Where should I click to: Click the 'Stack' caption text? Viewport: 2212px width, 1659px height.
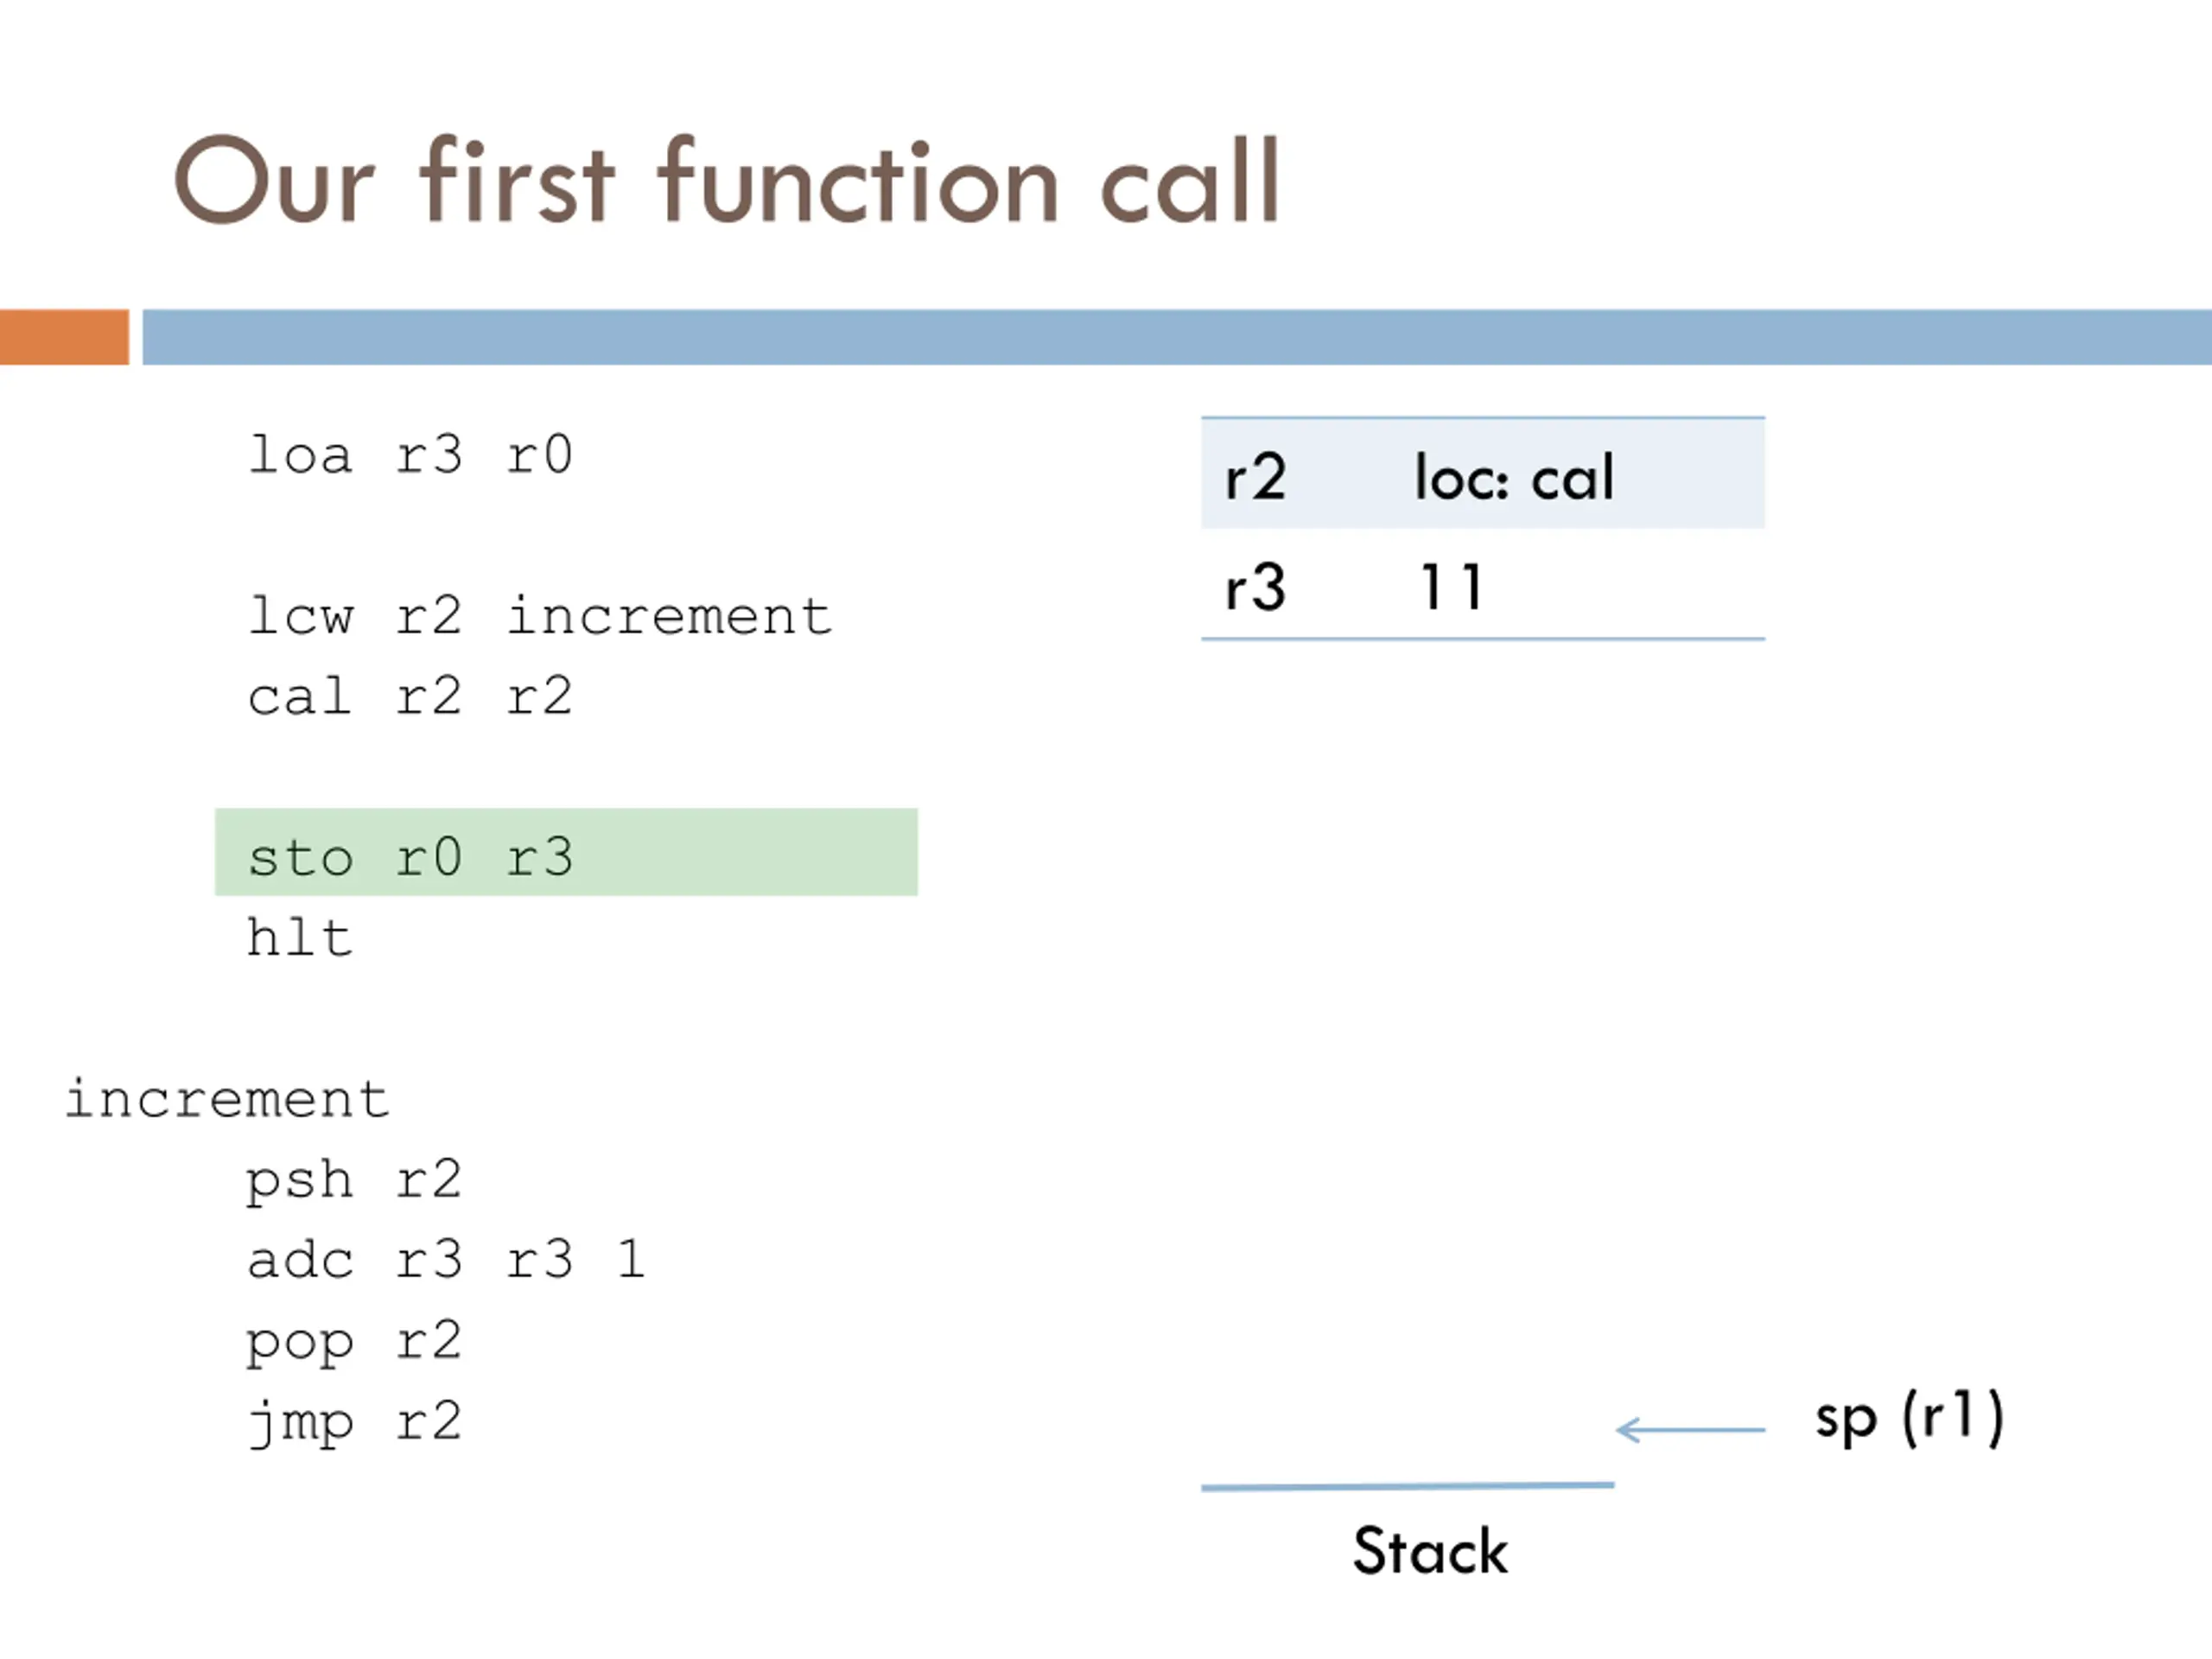coord(1430,1552)
